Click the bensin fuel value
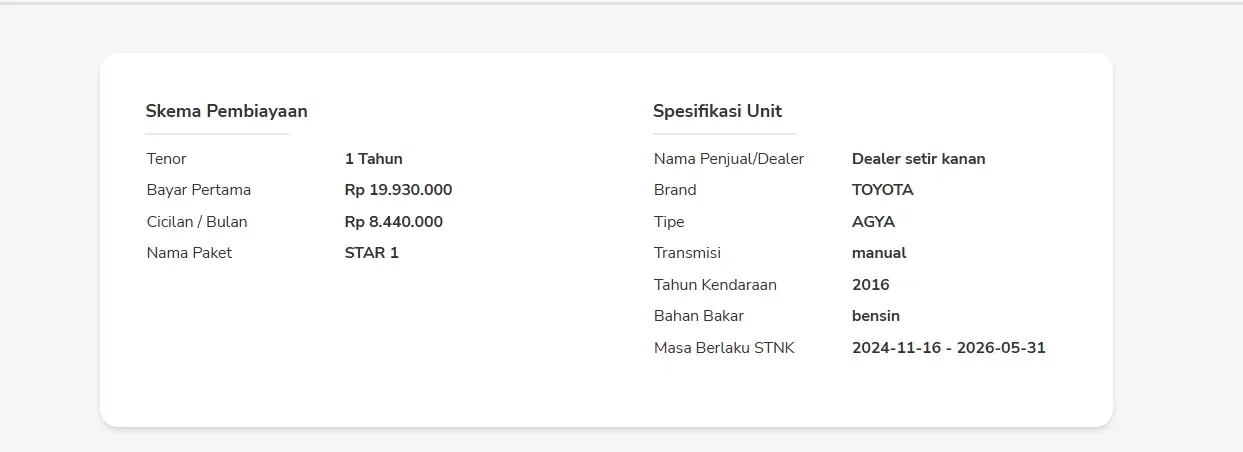1243x452 pixels. coord(875,316)
